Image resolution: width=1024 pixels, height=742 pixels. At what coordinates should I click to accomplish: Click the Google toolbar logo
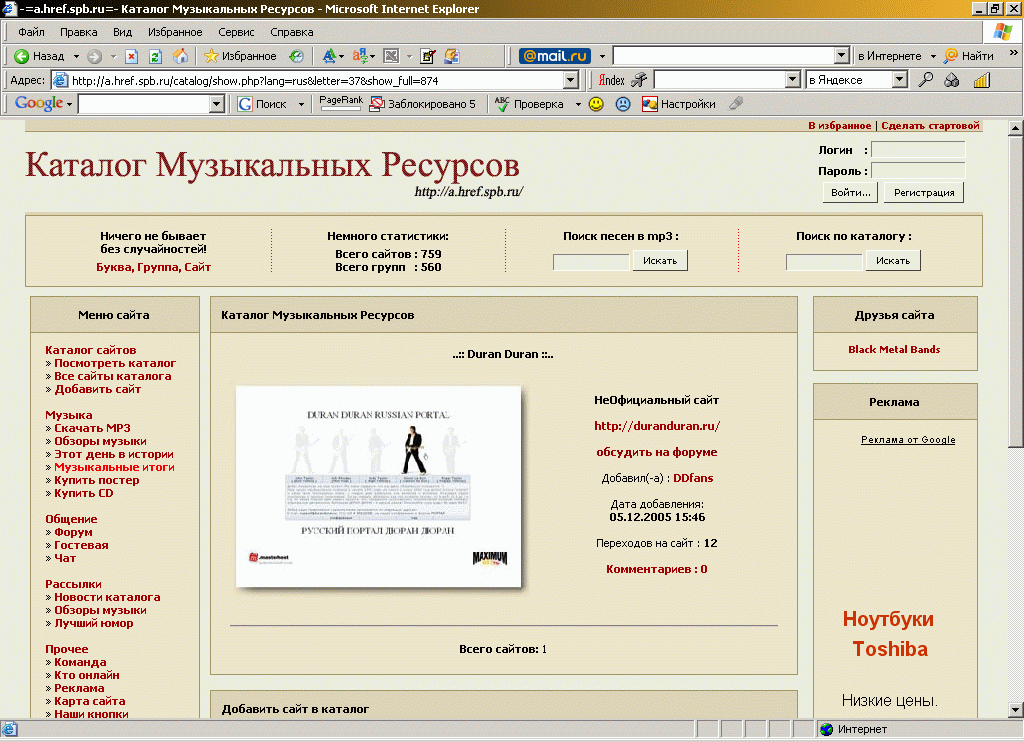coord(39,104)
